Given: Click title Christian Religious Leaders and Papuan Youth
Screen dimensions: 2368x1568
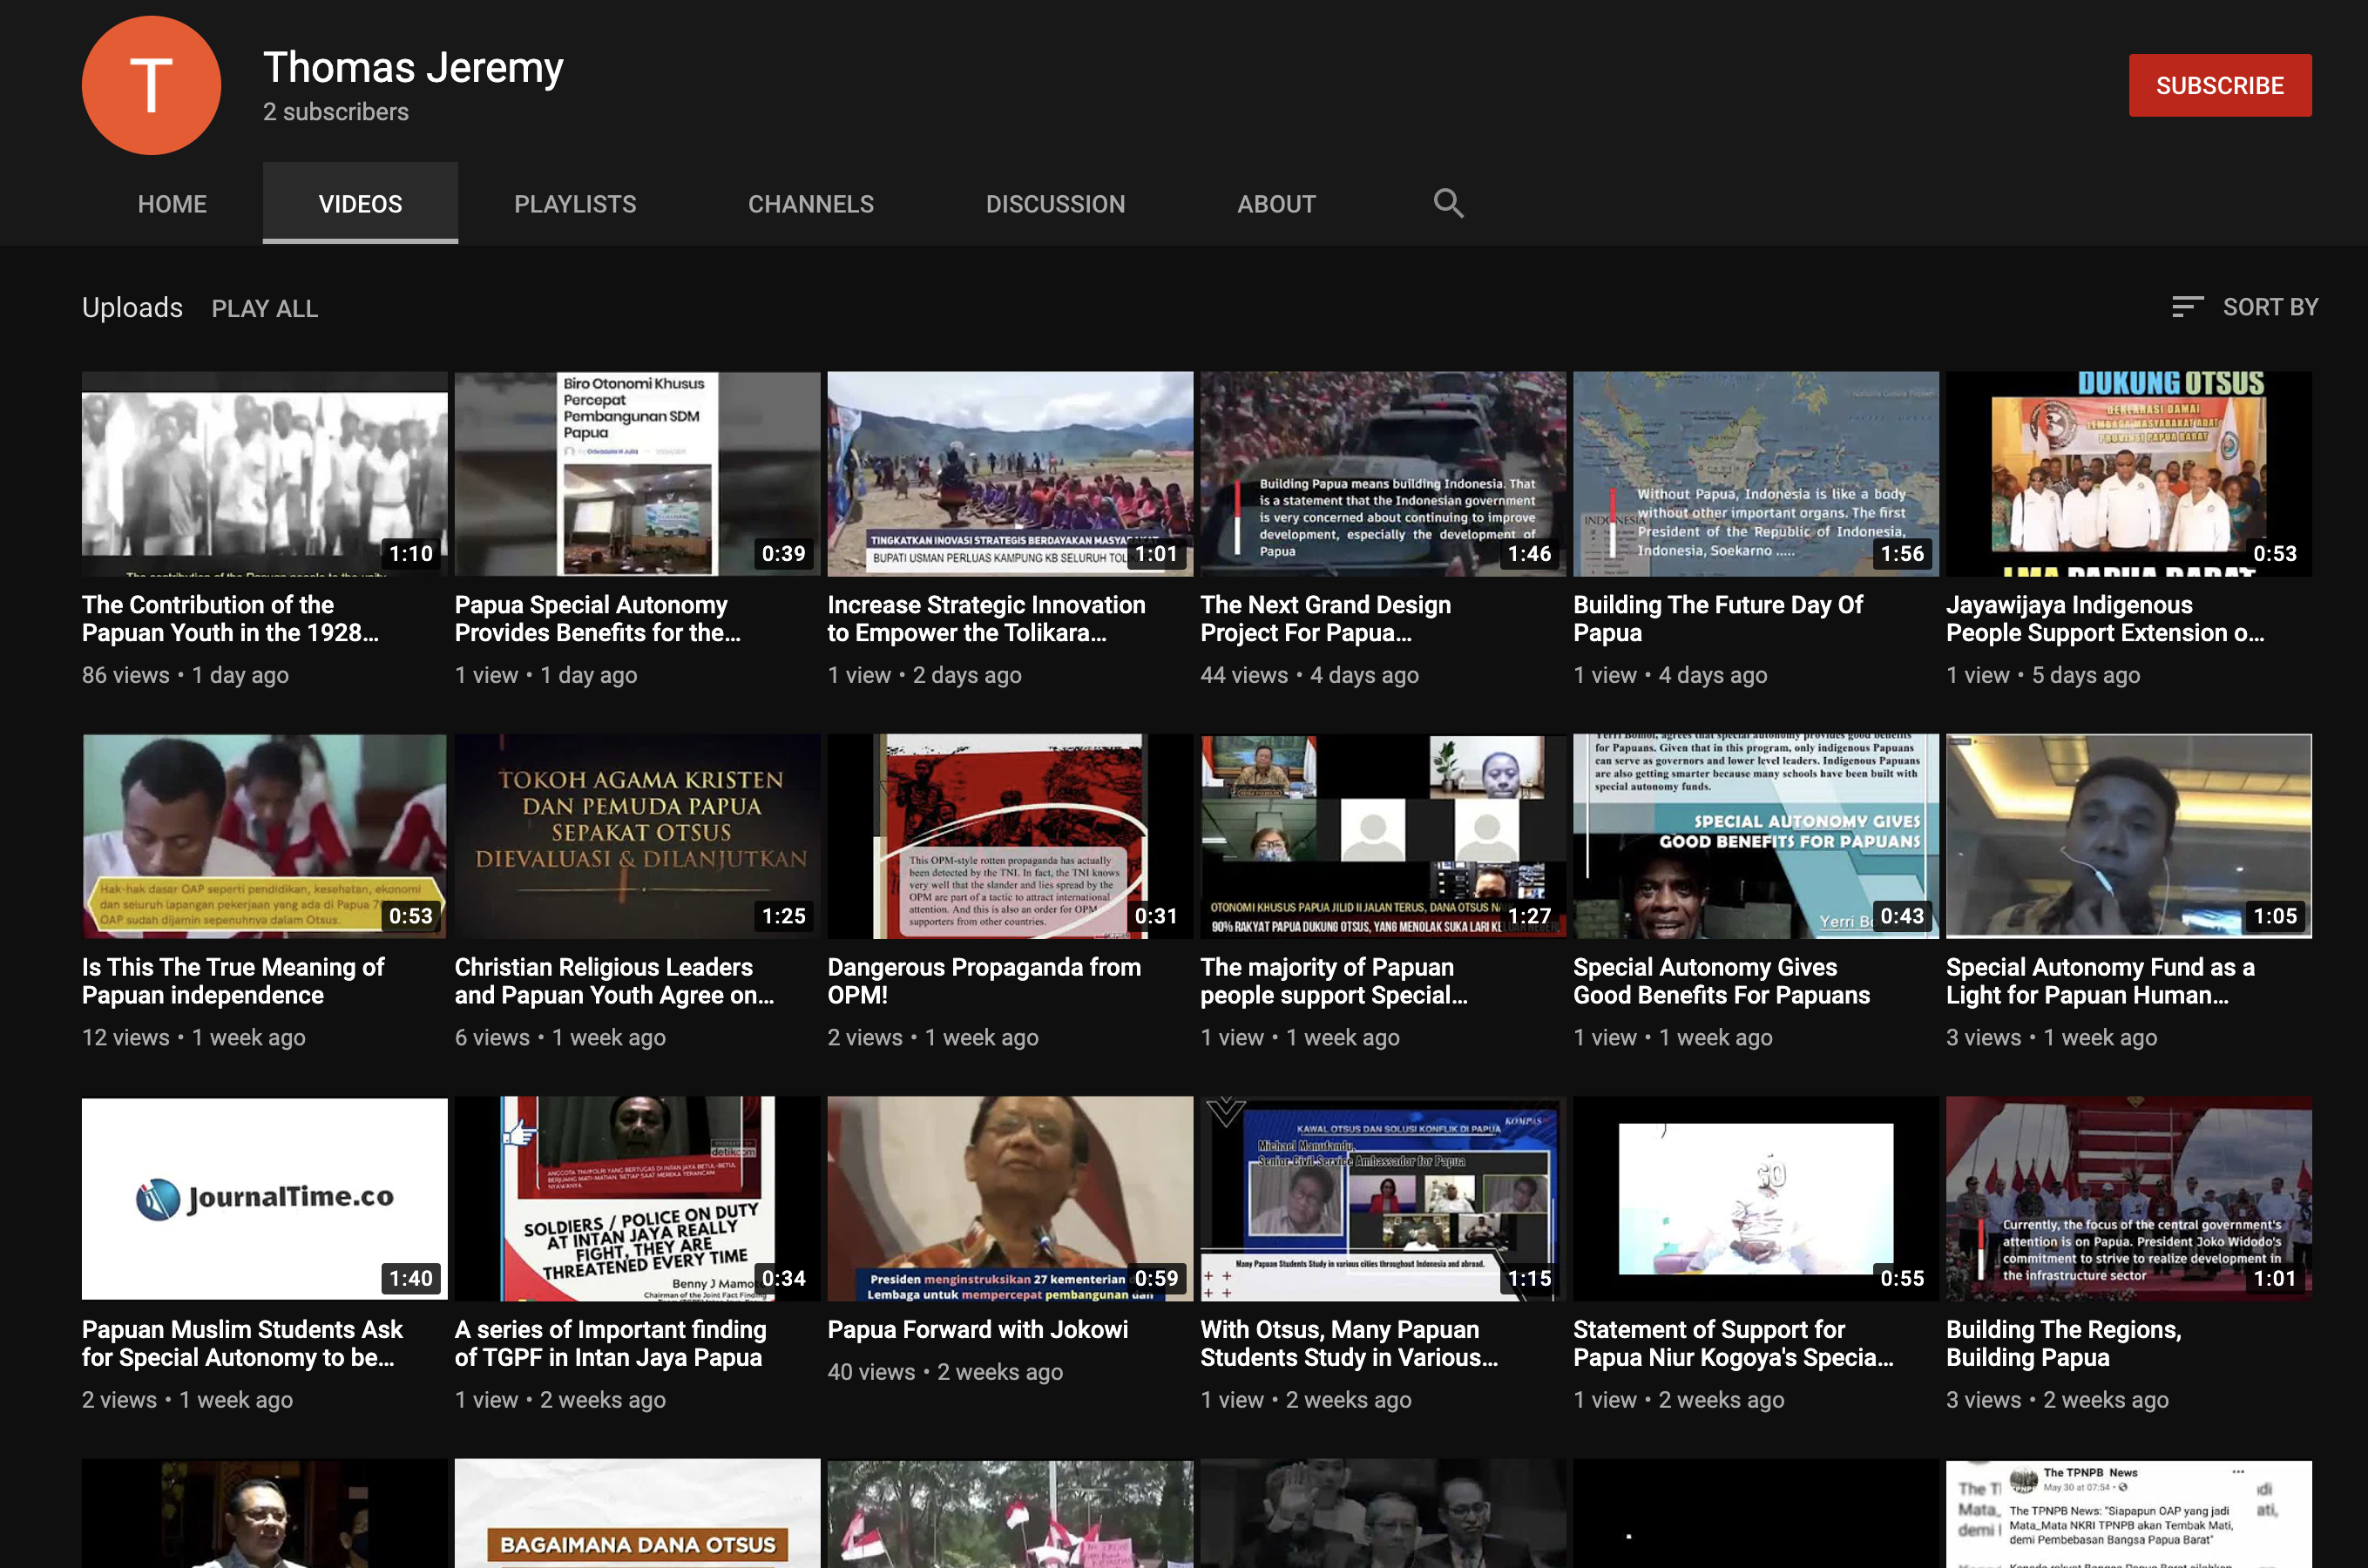Looking at the screenshot, I should 614,981.
